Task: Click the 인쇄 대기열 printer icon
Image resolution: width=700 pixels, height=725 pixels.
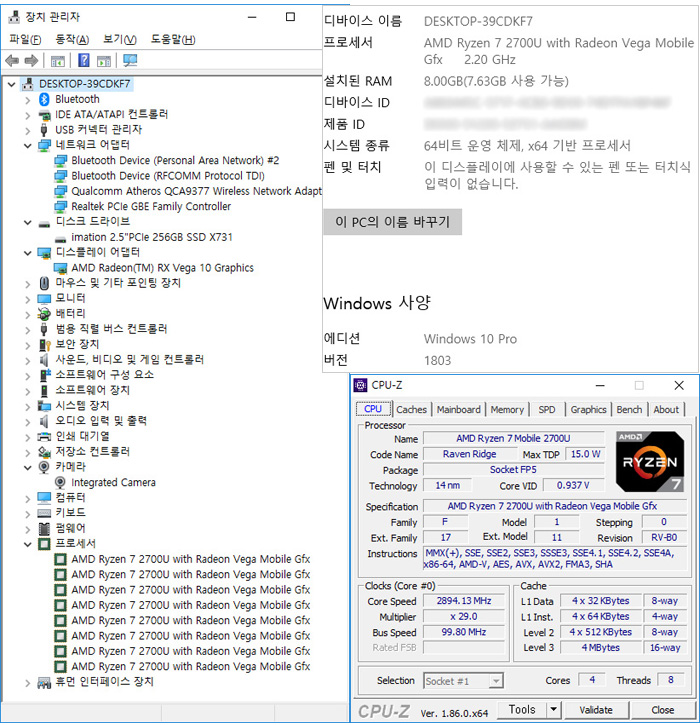Action: coord(44,436)
